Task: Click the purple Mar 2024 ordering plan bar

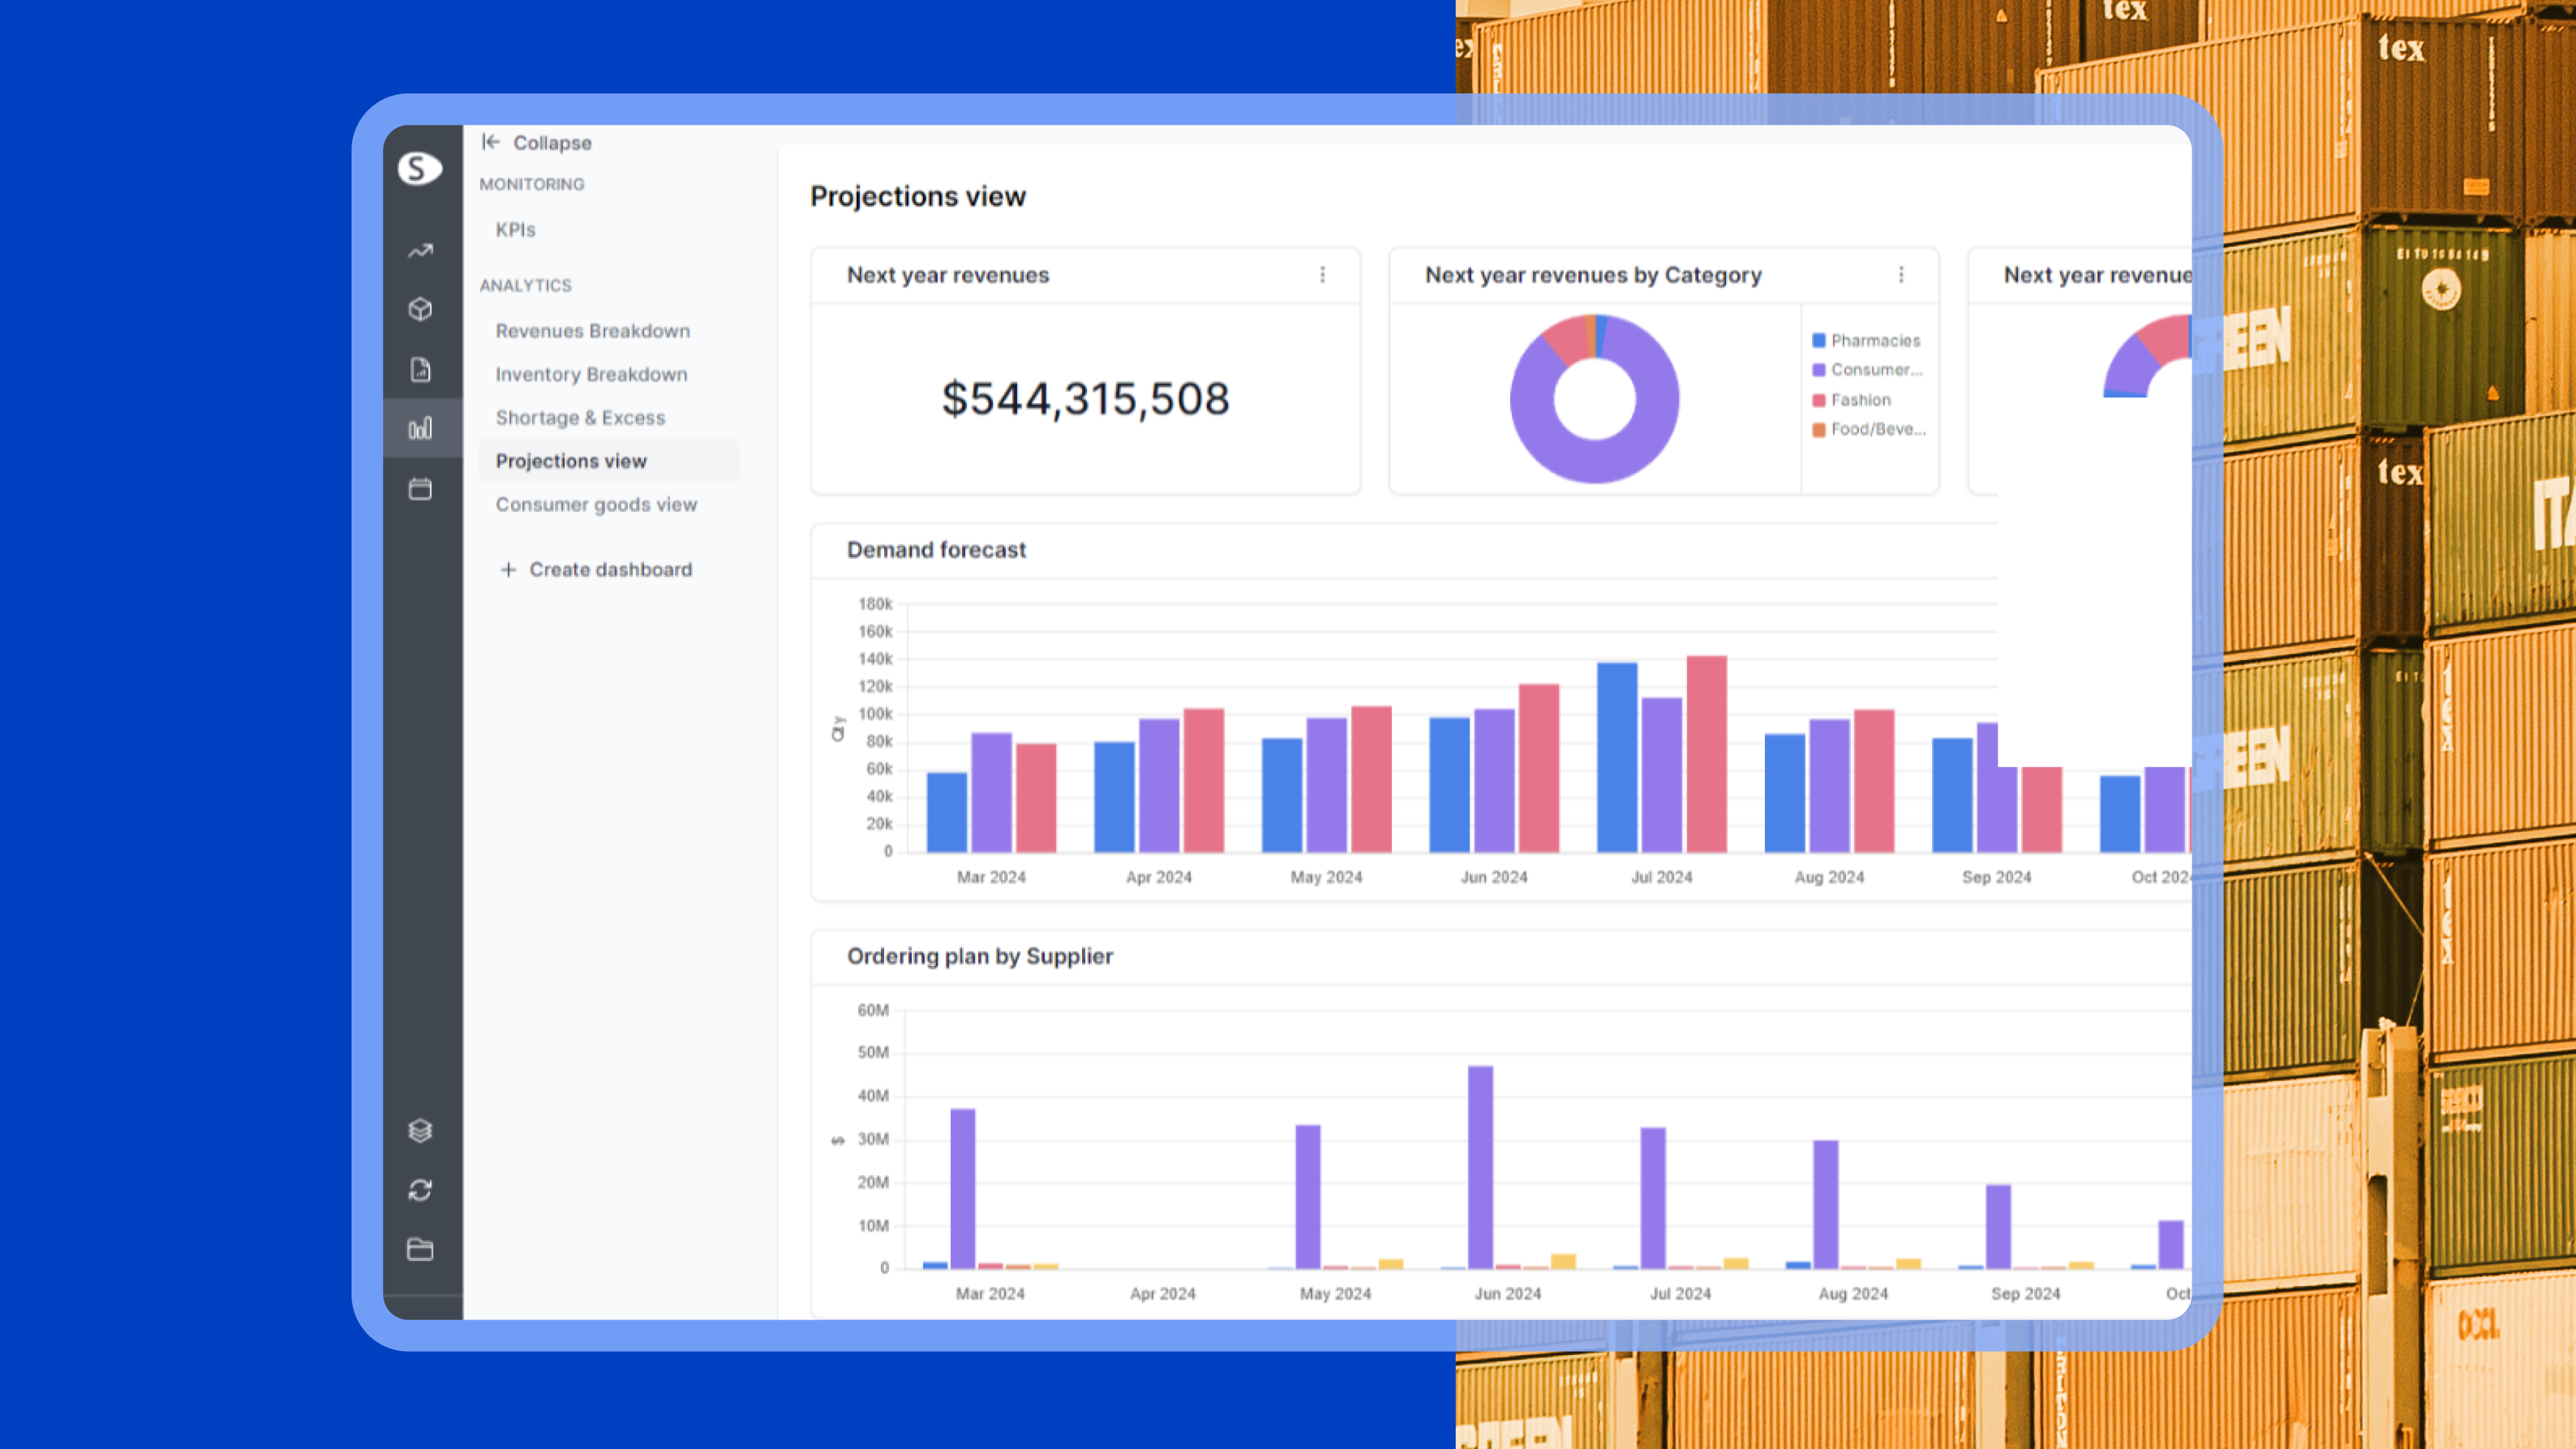Action: (x=963, y=1188)
